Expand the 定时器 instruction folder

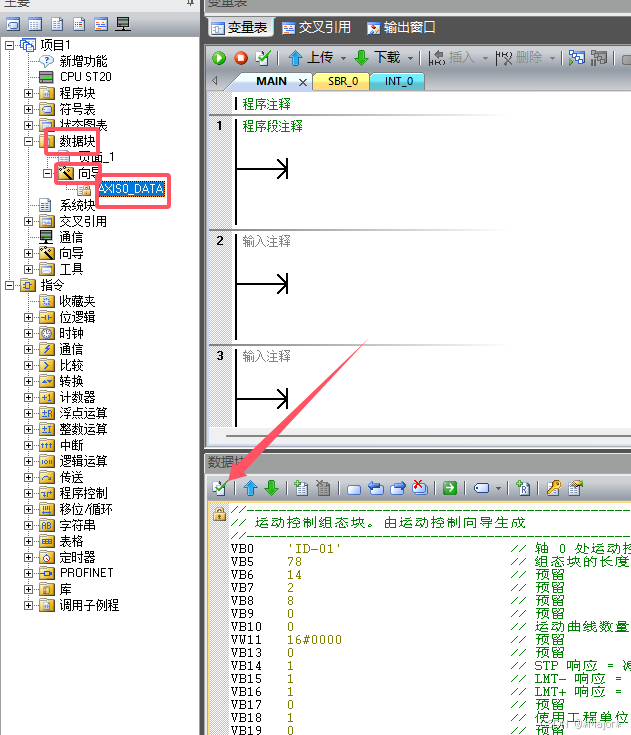[x=29, y=557]
